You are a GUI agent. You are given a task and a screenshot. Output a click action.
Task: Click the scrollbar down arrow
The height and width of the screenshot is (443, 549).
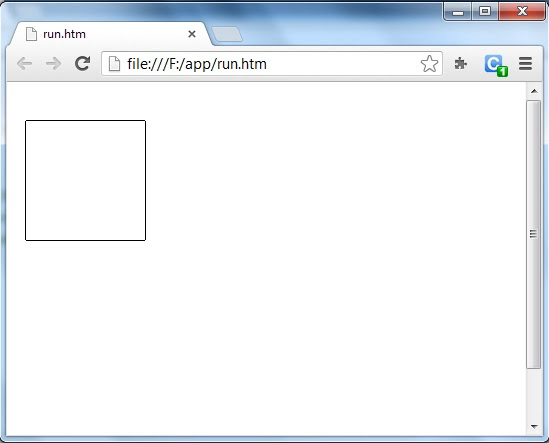(x=534, y=427)
